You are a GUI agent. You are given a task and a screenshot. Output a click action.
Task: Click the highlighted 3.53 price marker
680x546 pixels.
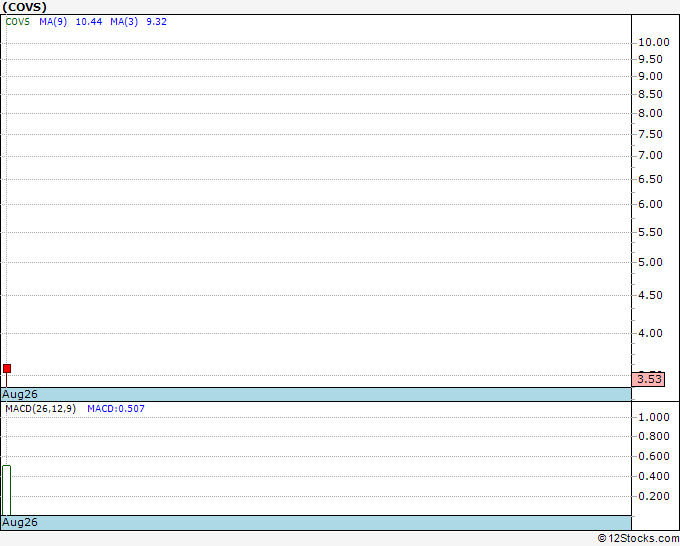click(x=648, y=379)
